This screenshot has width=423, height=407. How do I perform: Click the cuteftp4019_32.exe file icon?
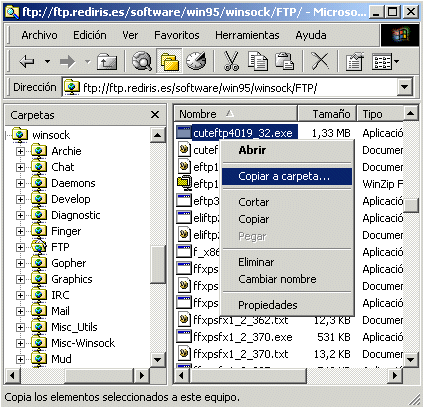click(183, 133)
